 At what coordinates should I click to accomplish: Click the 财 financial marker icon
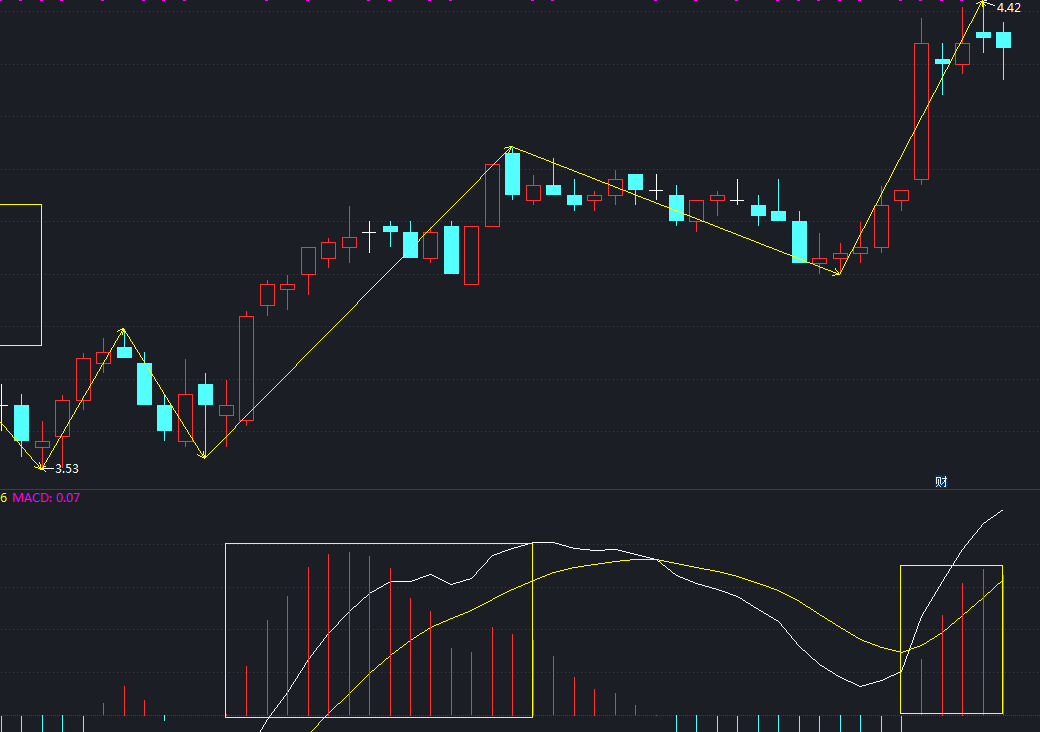(941, 482)
